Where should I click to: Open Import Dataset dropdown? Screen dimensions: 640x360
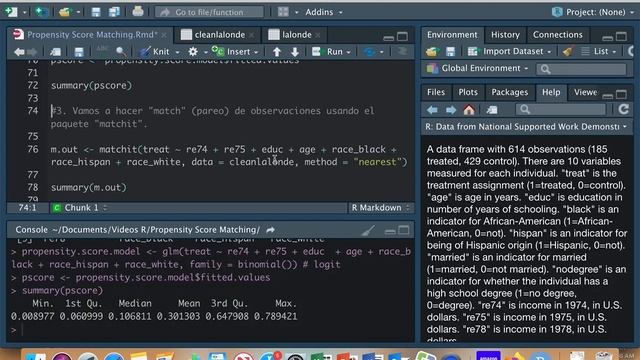509,51
